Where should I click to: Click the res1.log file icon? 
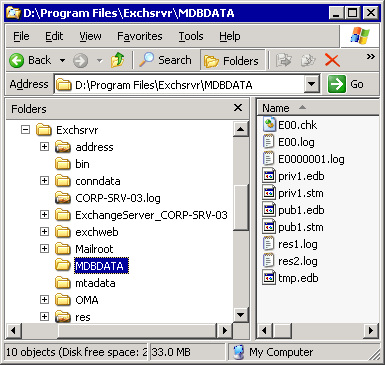[269, 244]
